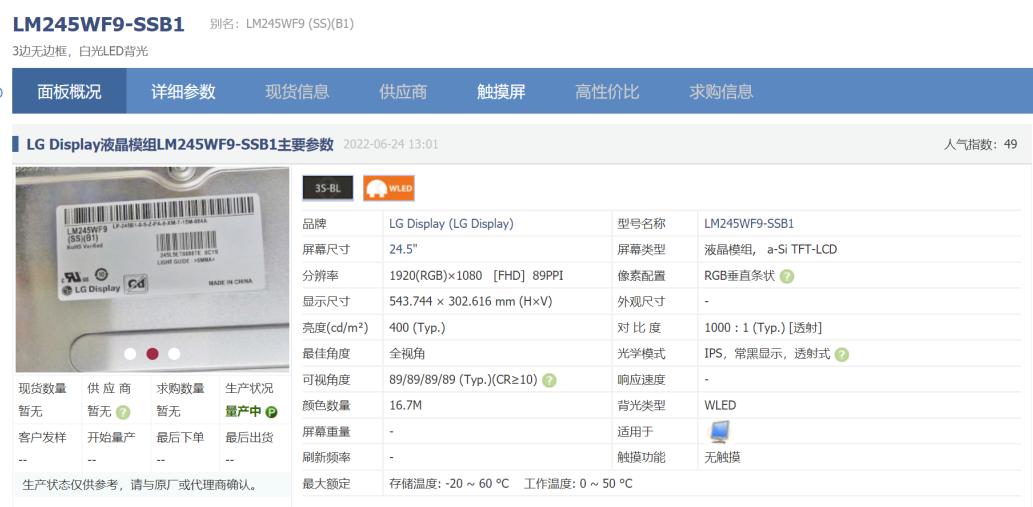The image size is (1033, 507).
Task: Click the section heading LG Display液晶模组 主要参数
Action: pos(180,144)
